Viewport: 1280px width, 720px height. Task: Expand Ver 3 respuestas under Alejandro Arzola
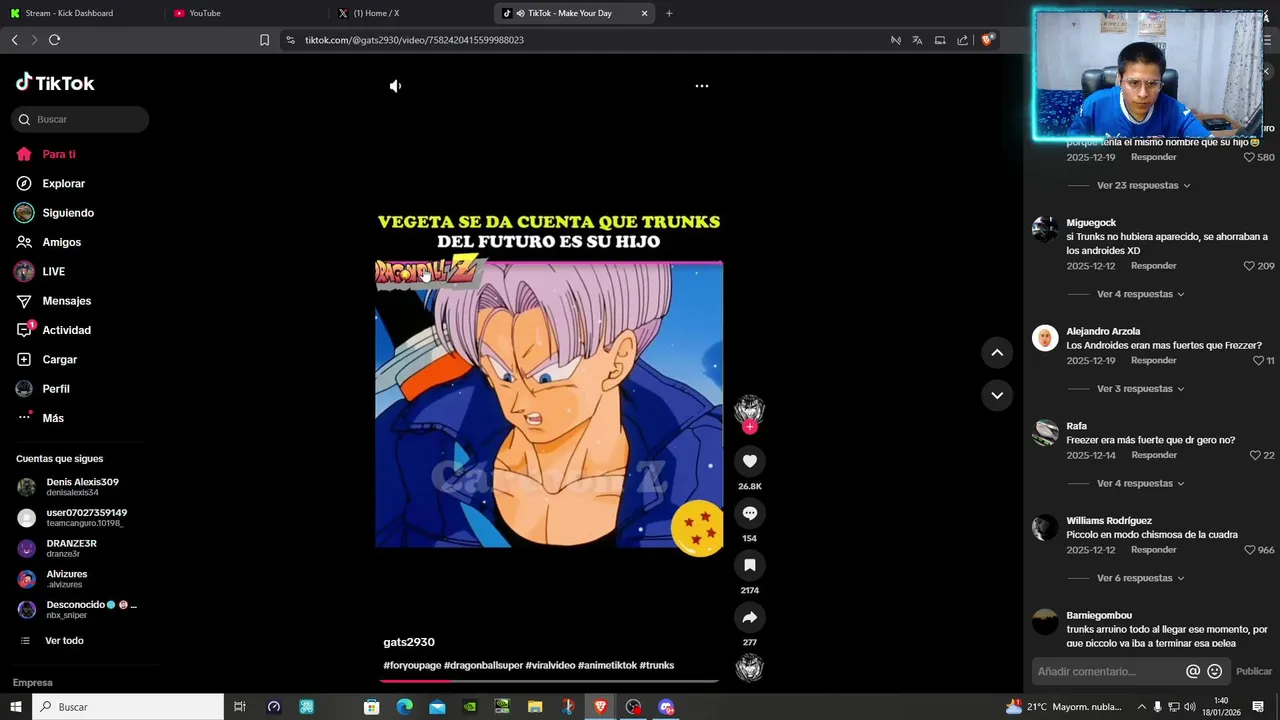1141,389
